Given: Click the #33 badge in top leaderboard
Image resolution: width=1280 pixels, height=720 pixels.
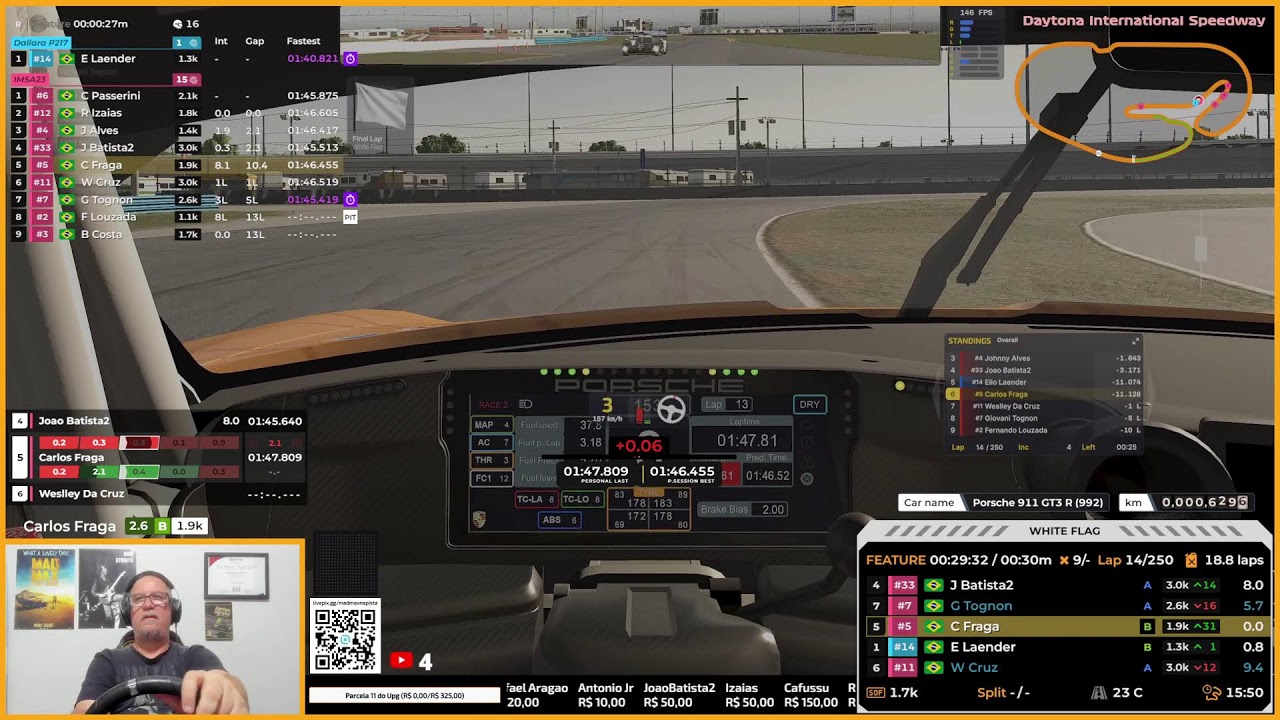Looking at the screenshot, I should pos(42,148).
